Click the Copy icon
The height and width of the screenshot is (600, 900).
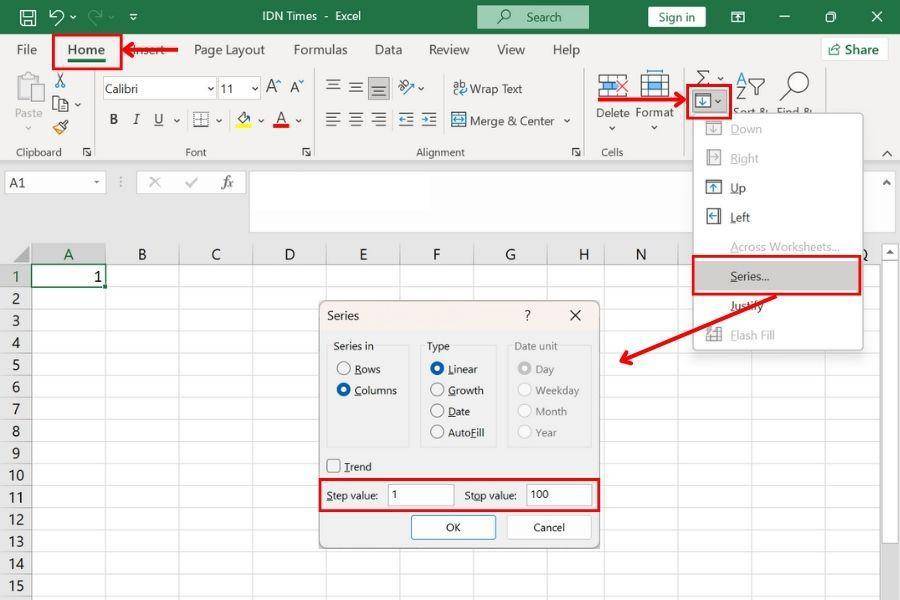60,104
